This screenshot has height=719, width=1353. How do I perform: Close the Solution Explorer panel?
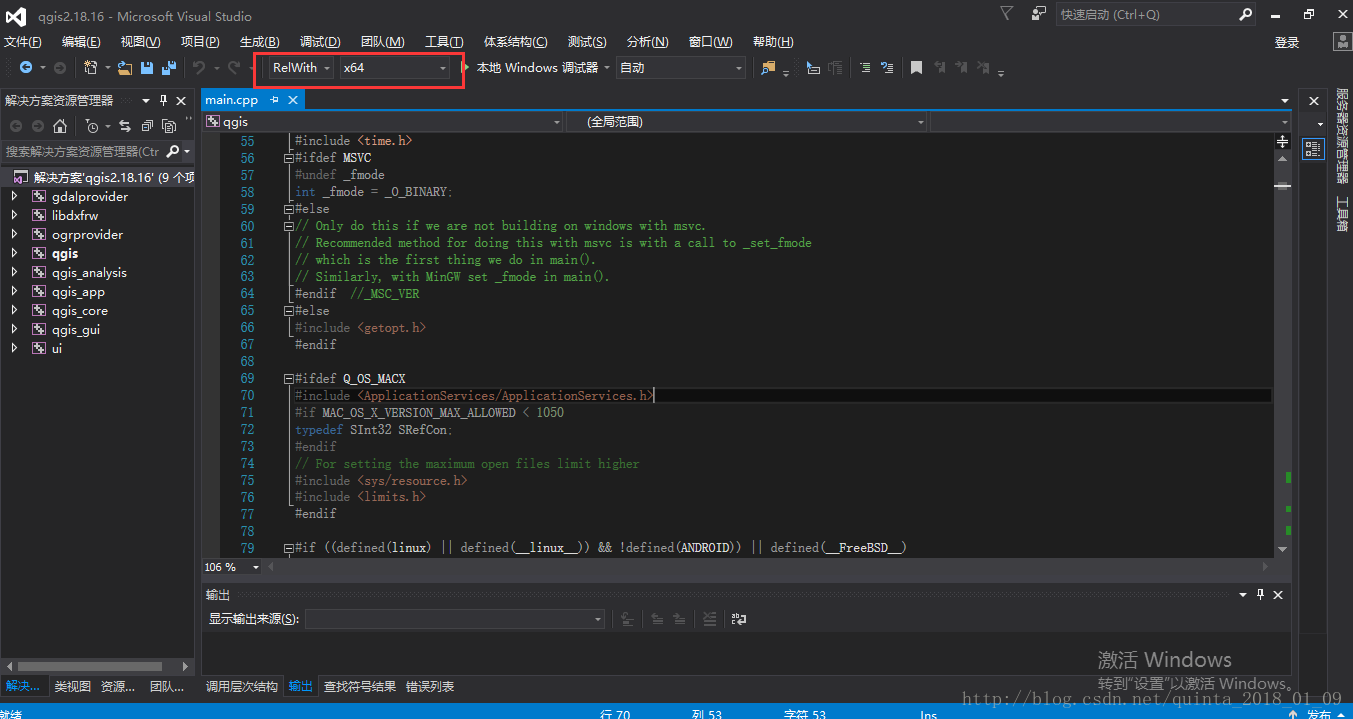(x=181, y=100)
